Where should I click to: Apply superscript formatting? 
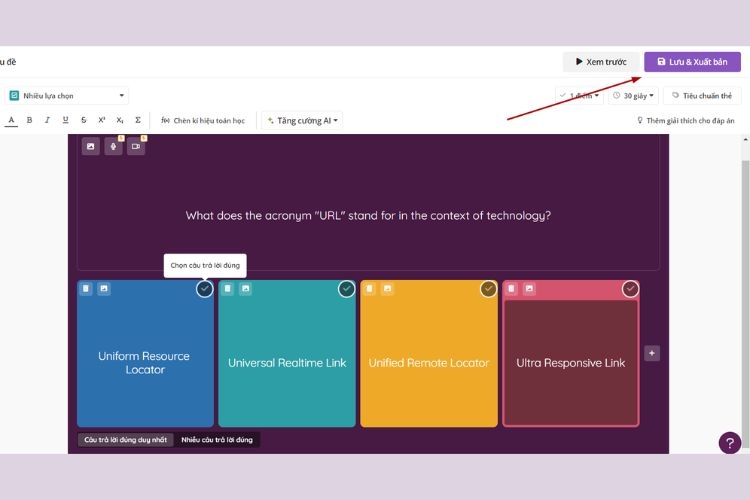[101, 120]
